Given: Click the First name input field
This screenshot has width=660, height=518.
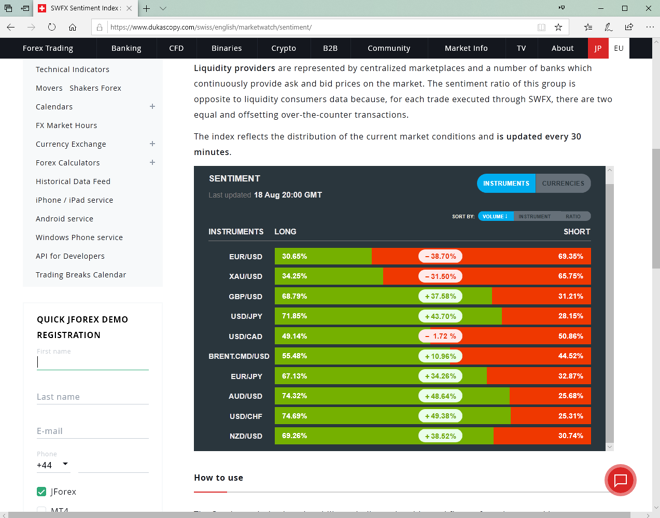Looking at the screenshot, I should [93, 362].
